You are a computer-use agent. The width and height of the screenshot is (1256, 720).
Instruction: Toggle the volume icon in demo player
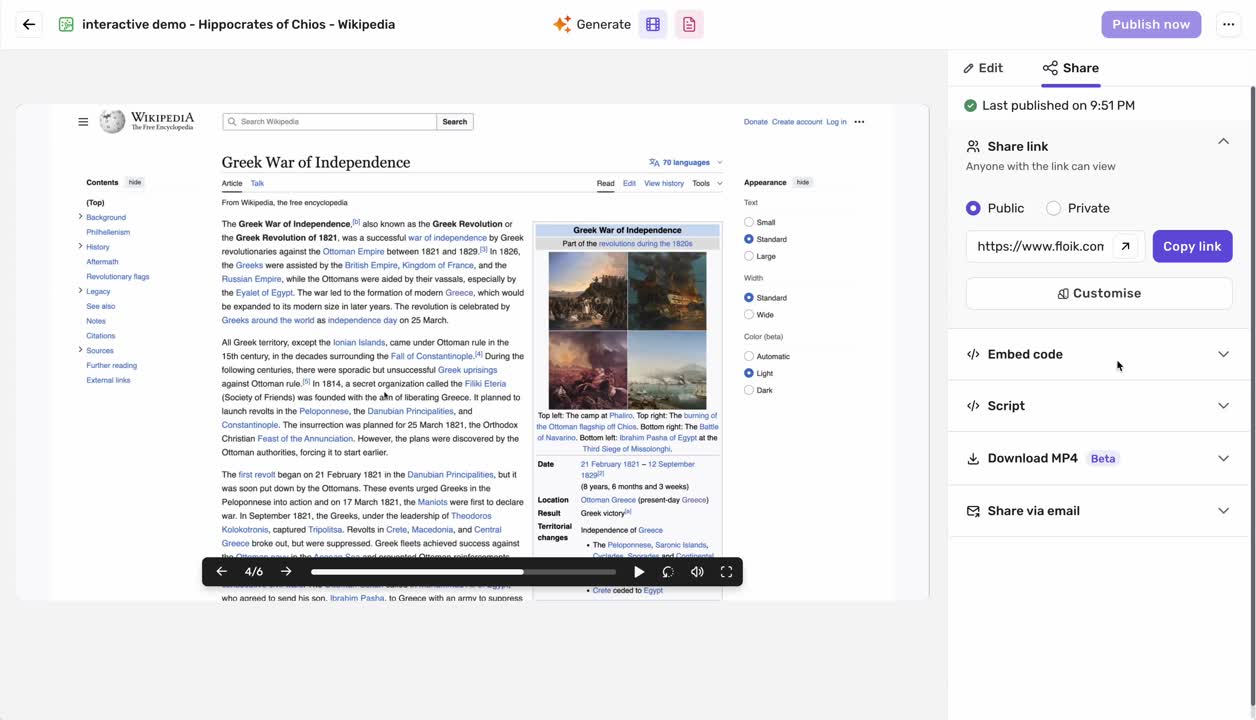(697, 572)
